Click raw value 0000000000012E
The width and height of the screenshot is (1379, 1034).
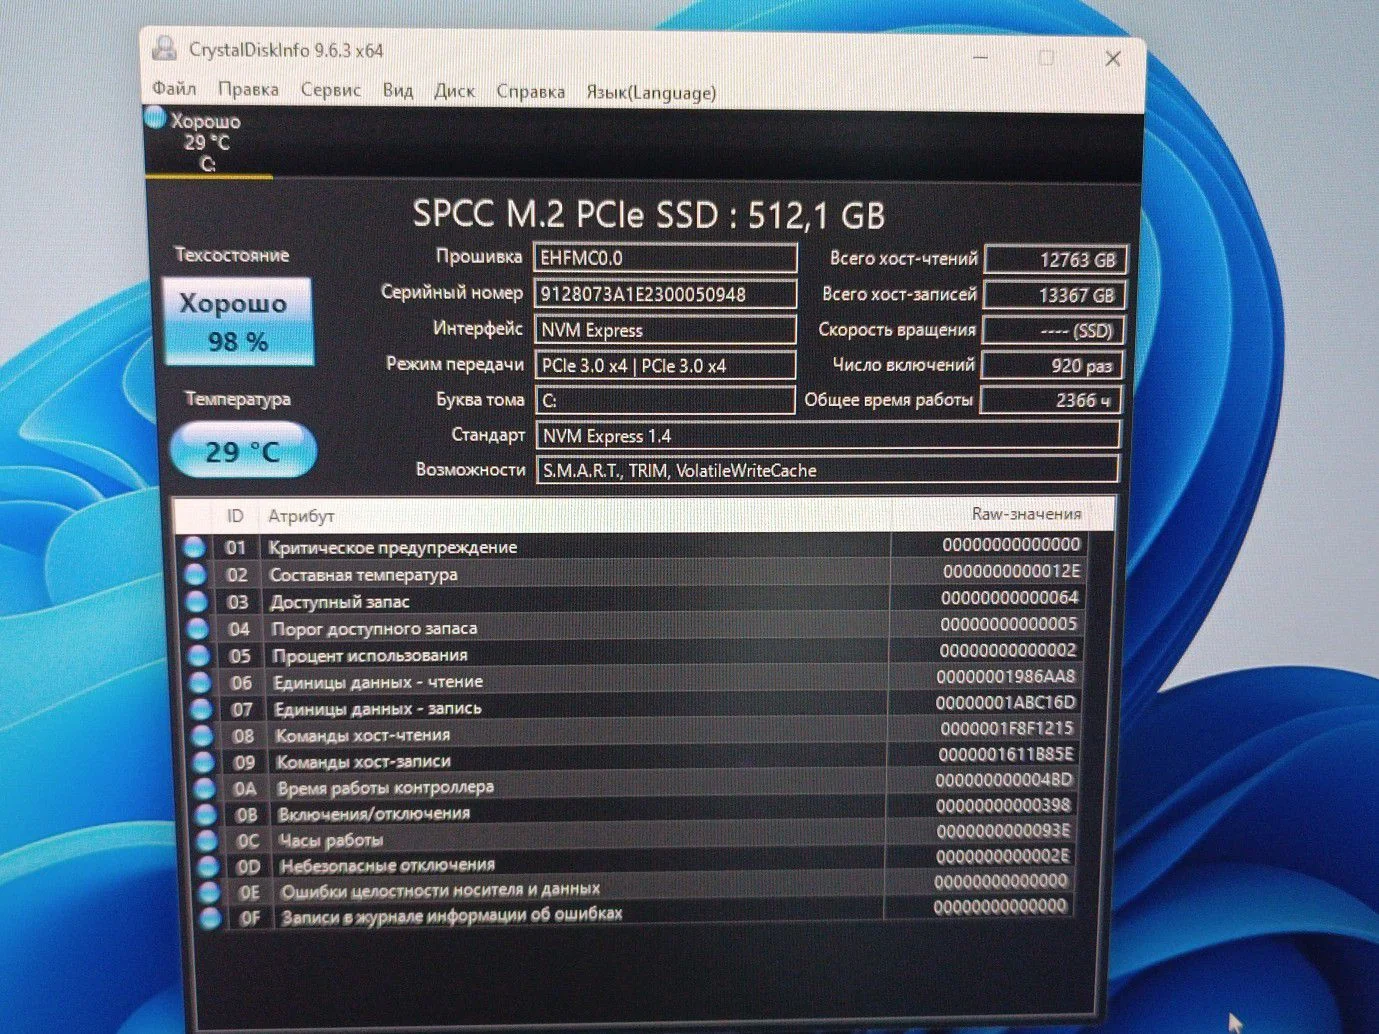1011,571
